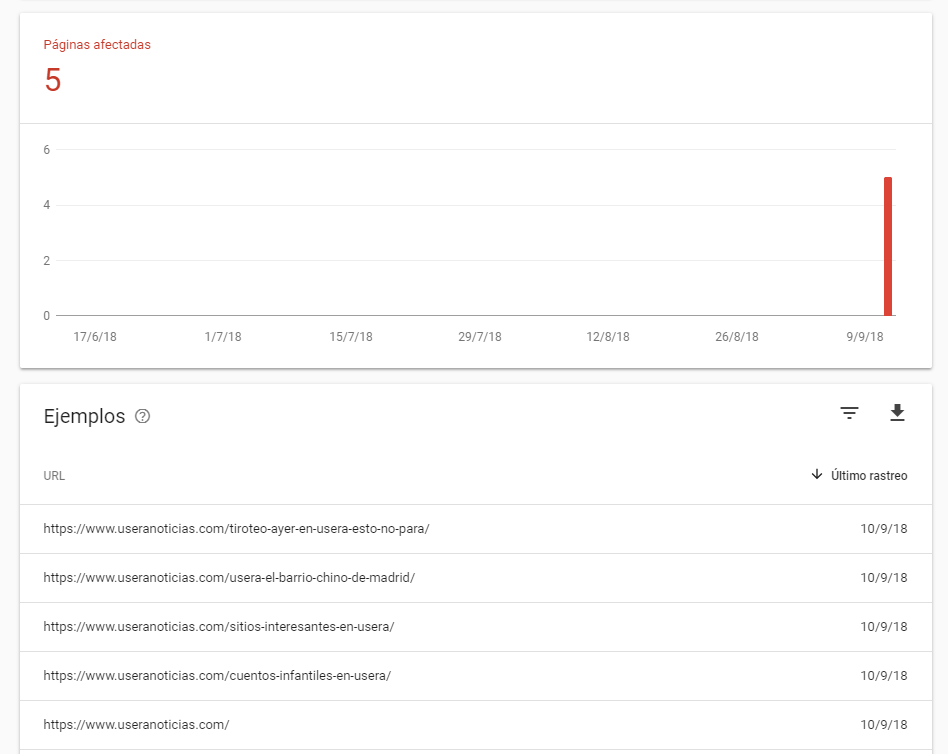Click the Ejemplos section title
The image size is (948, 754).
click(84, 417)
